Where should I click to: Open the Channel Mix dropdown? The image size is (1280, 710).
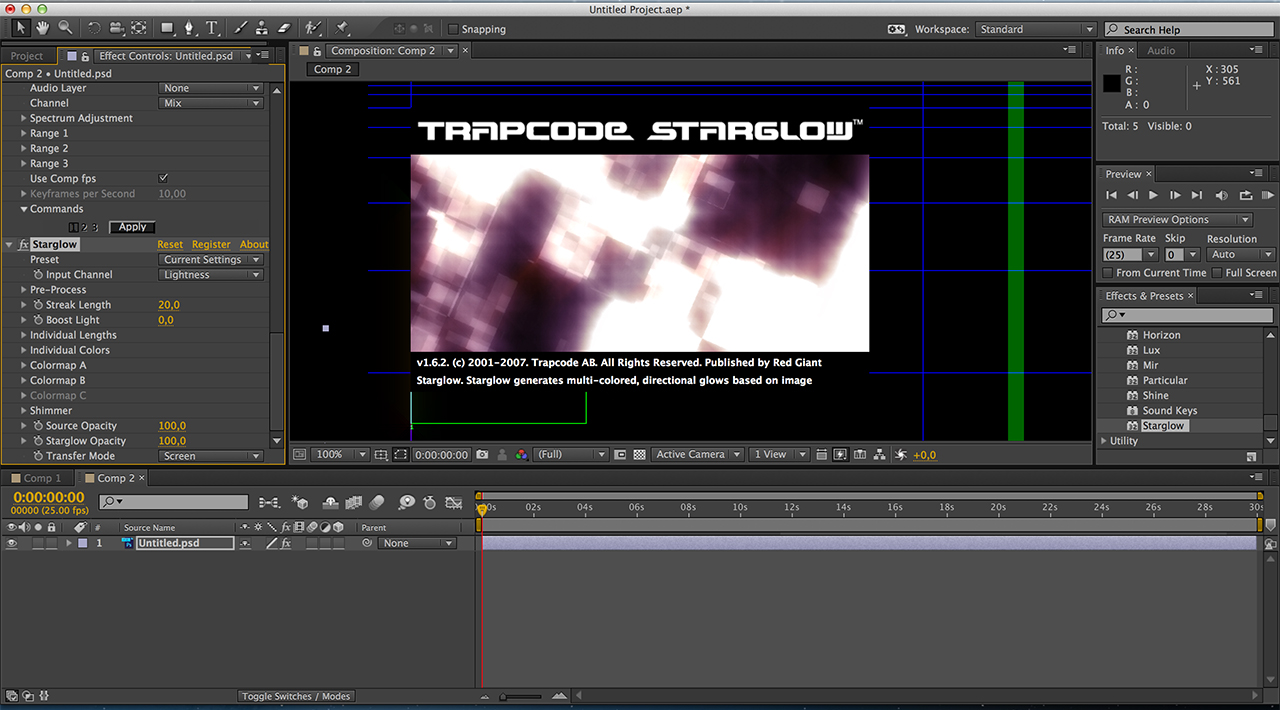pos(211,103)
